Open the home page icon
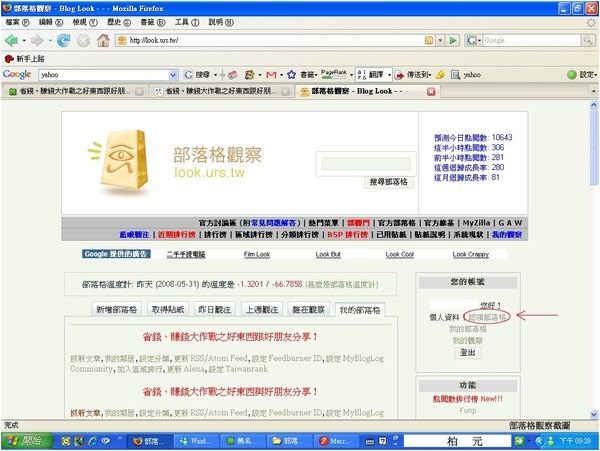This screenshot has width=600, height=451. tap(103, 40)
